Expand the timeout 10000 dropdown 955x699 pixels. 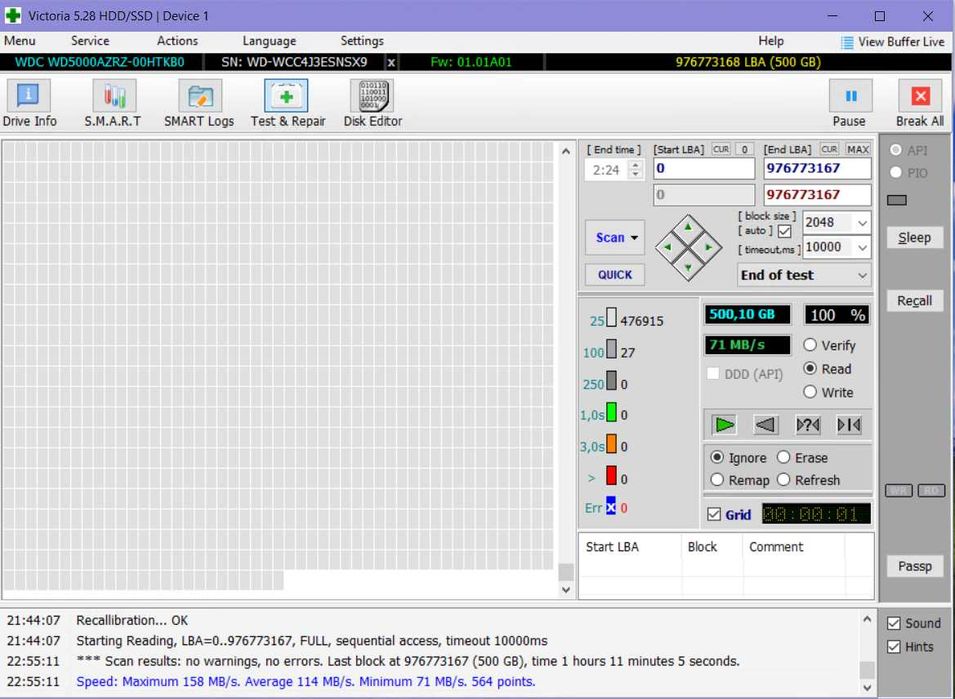[x=861, y=248]
